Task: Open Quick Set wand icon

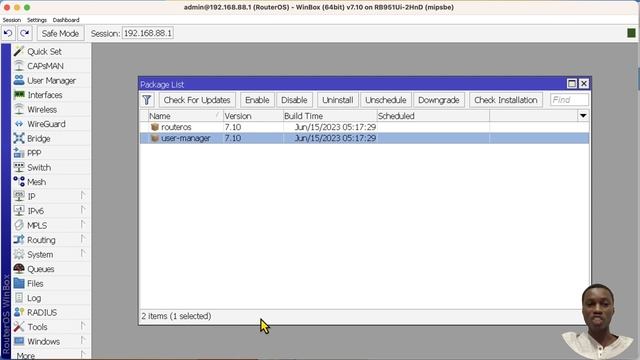Action: coord(19,51)
